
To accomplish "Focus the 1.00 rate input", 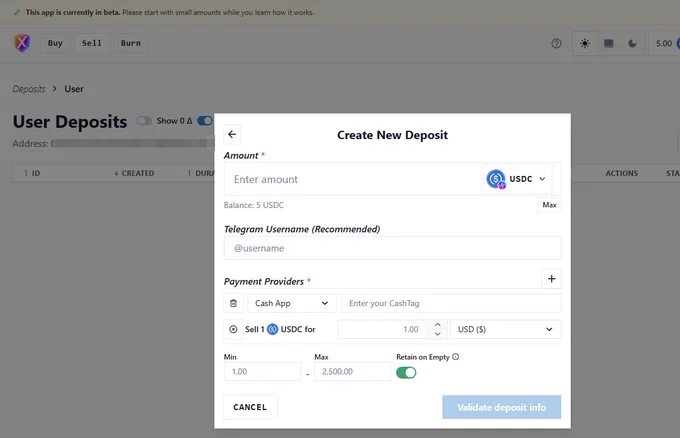I will pos(382,329).
